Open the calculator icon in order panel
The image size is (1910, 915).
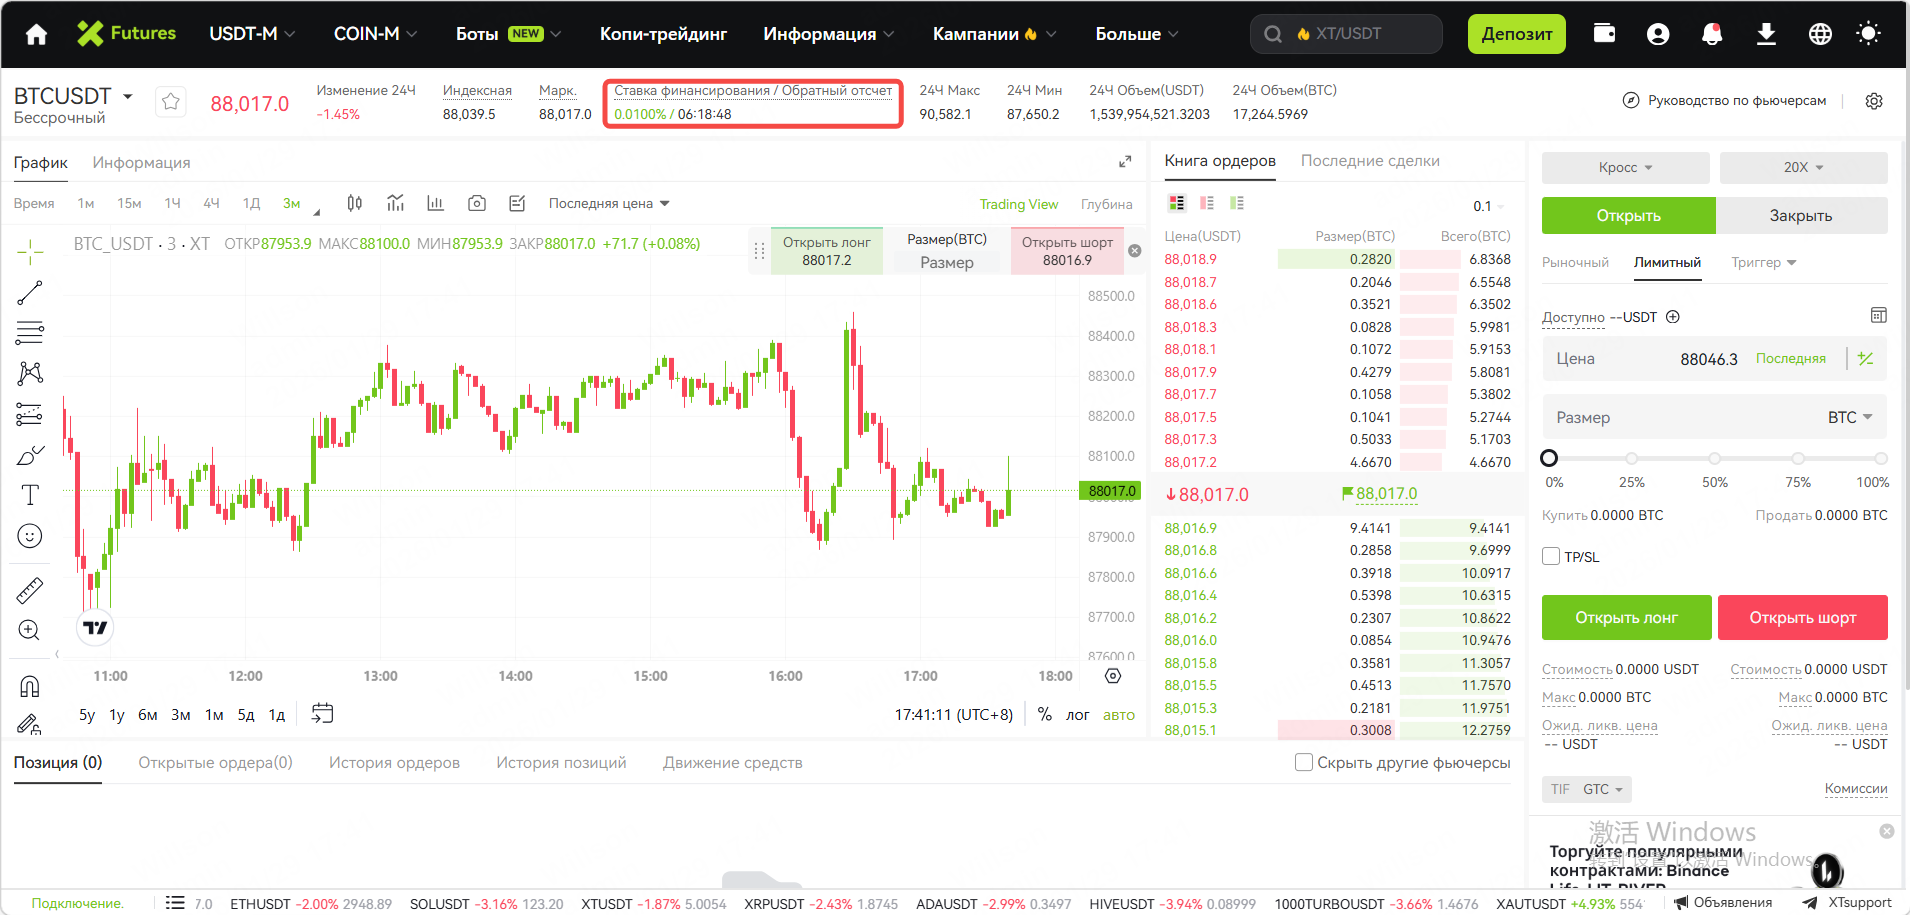click(x=1878, y=316)
